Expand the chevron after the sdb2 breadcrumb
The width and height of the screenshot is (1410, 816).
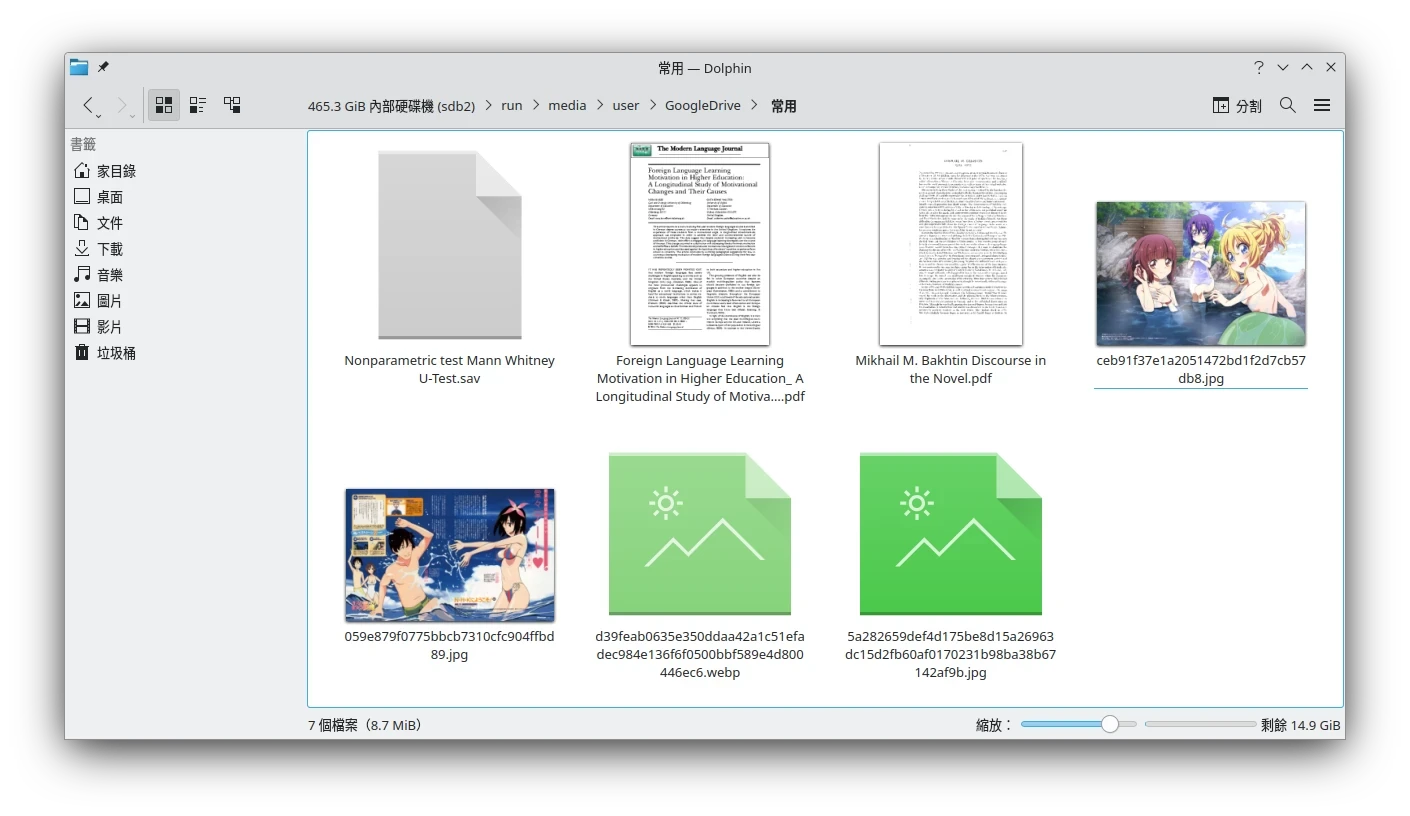(x=488, y=106)
